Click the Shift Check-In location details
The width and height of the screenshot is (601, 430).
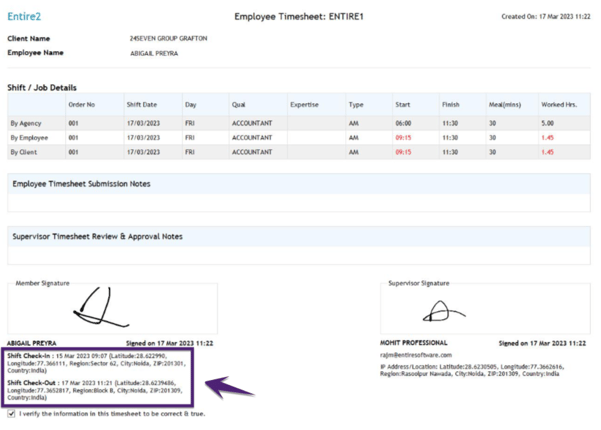pos(98,360)
